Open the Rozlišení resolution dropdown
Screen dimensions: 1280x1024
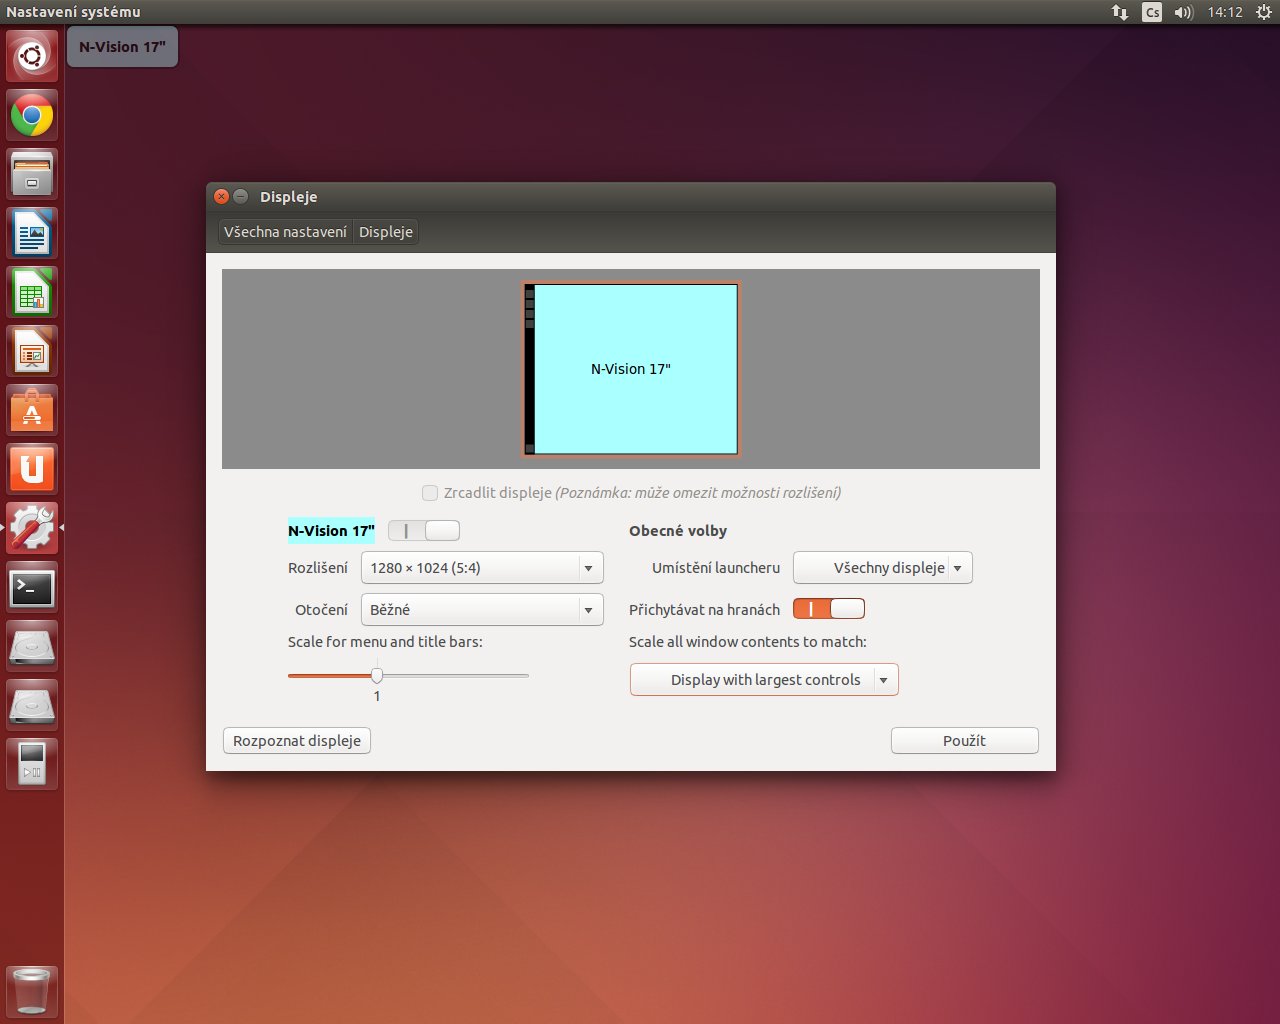481,568
